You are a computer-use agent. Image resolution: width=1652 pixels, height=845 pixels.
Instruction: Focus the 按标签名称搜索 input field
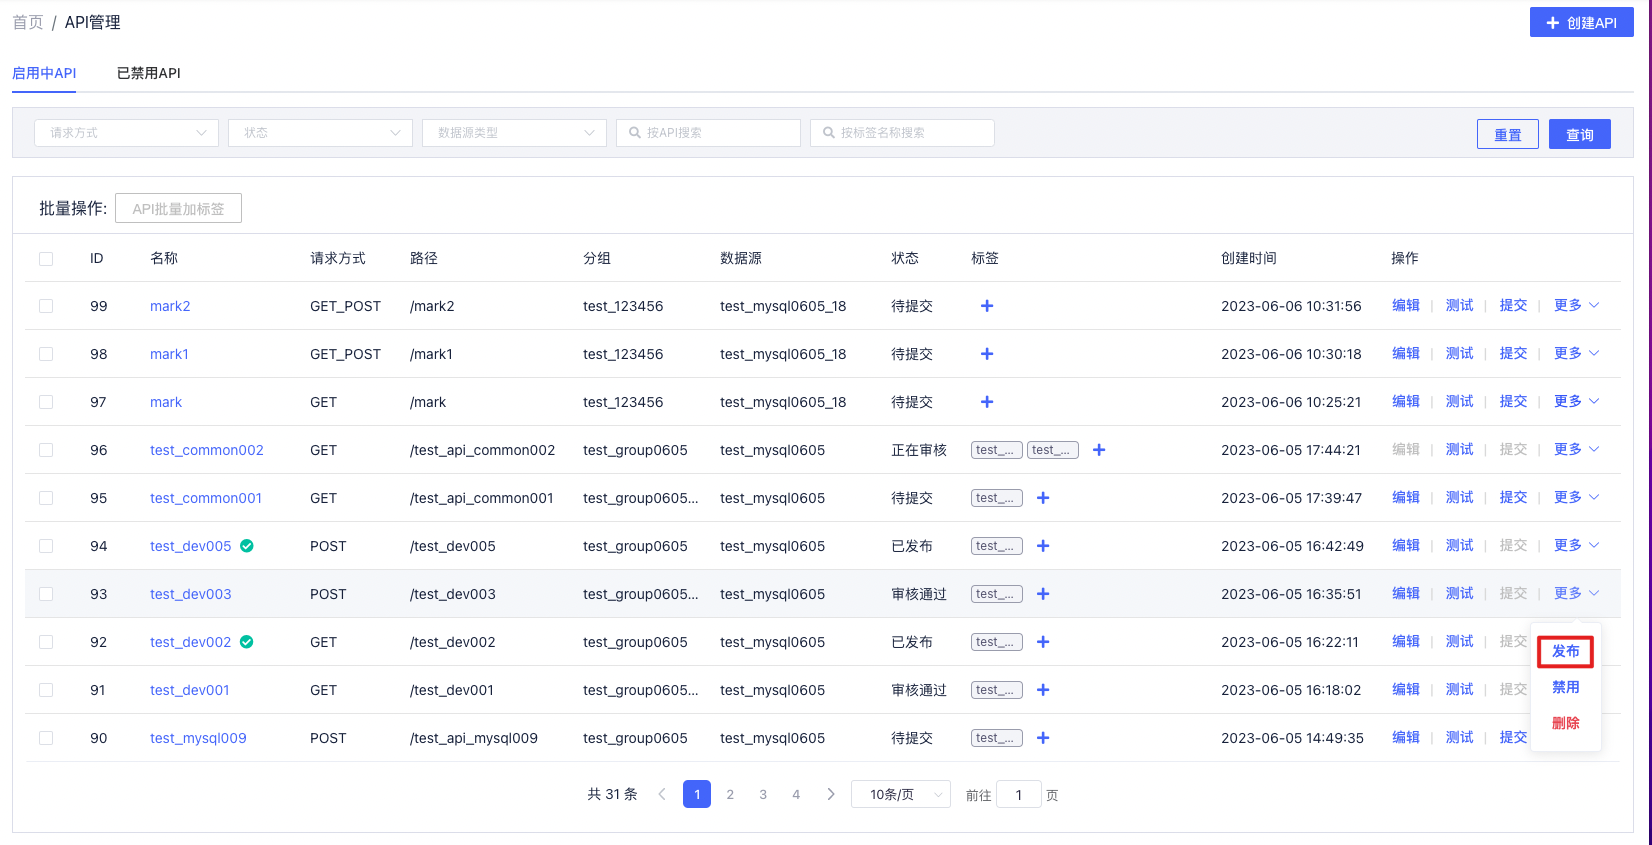[x=903, y=133]
